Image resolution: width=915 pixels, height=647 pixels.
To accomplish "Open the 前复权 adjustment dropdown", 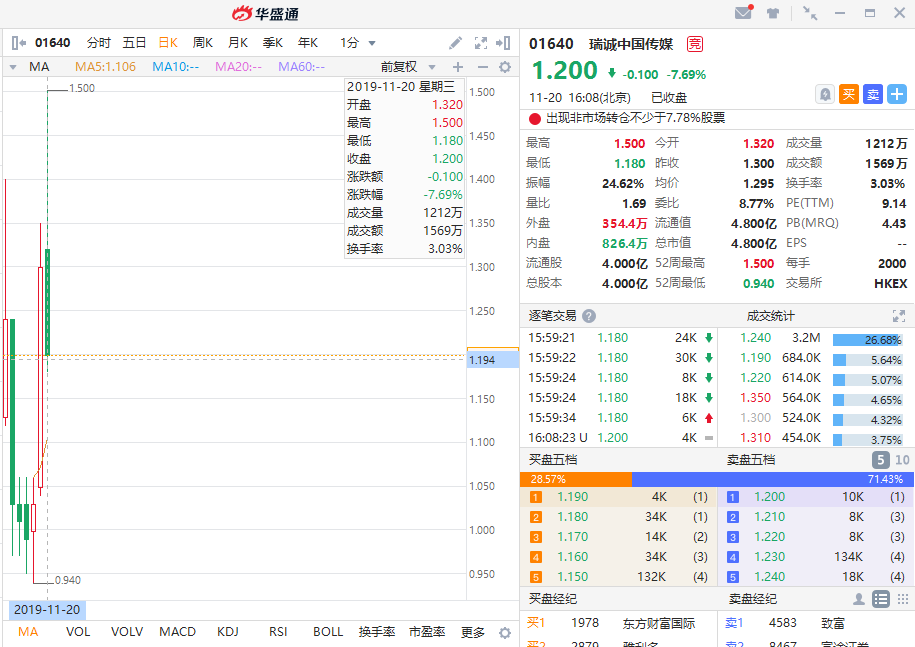I will click(x=404, y=67).
